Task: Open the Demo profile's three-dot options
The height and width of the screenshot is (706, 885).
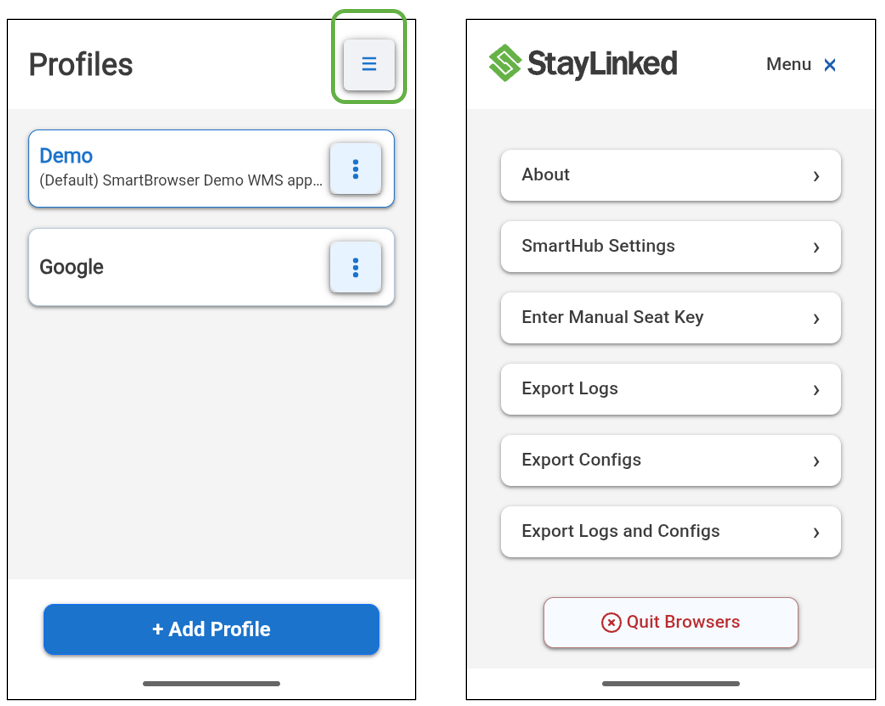Action: tap(355, 169)
